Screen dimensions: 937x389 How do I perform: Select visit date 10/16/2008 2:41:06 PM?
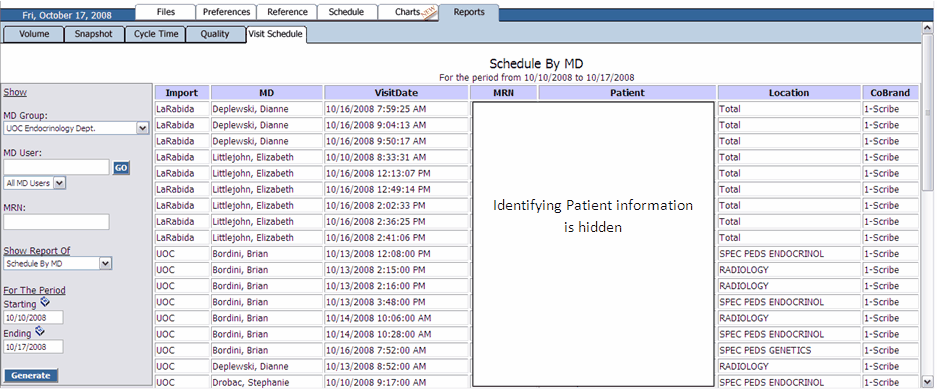[x=396, y=238]
